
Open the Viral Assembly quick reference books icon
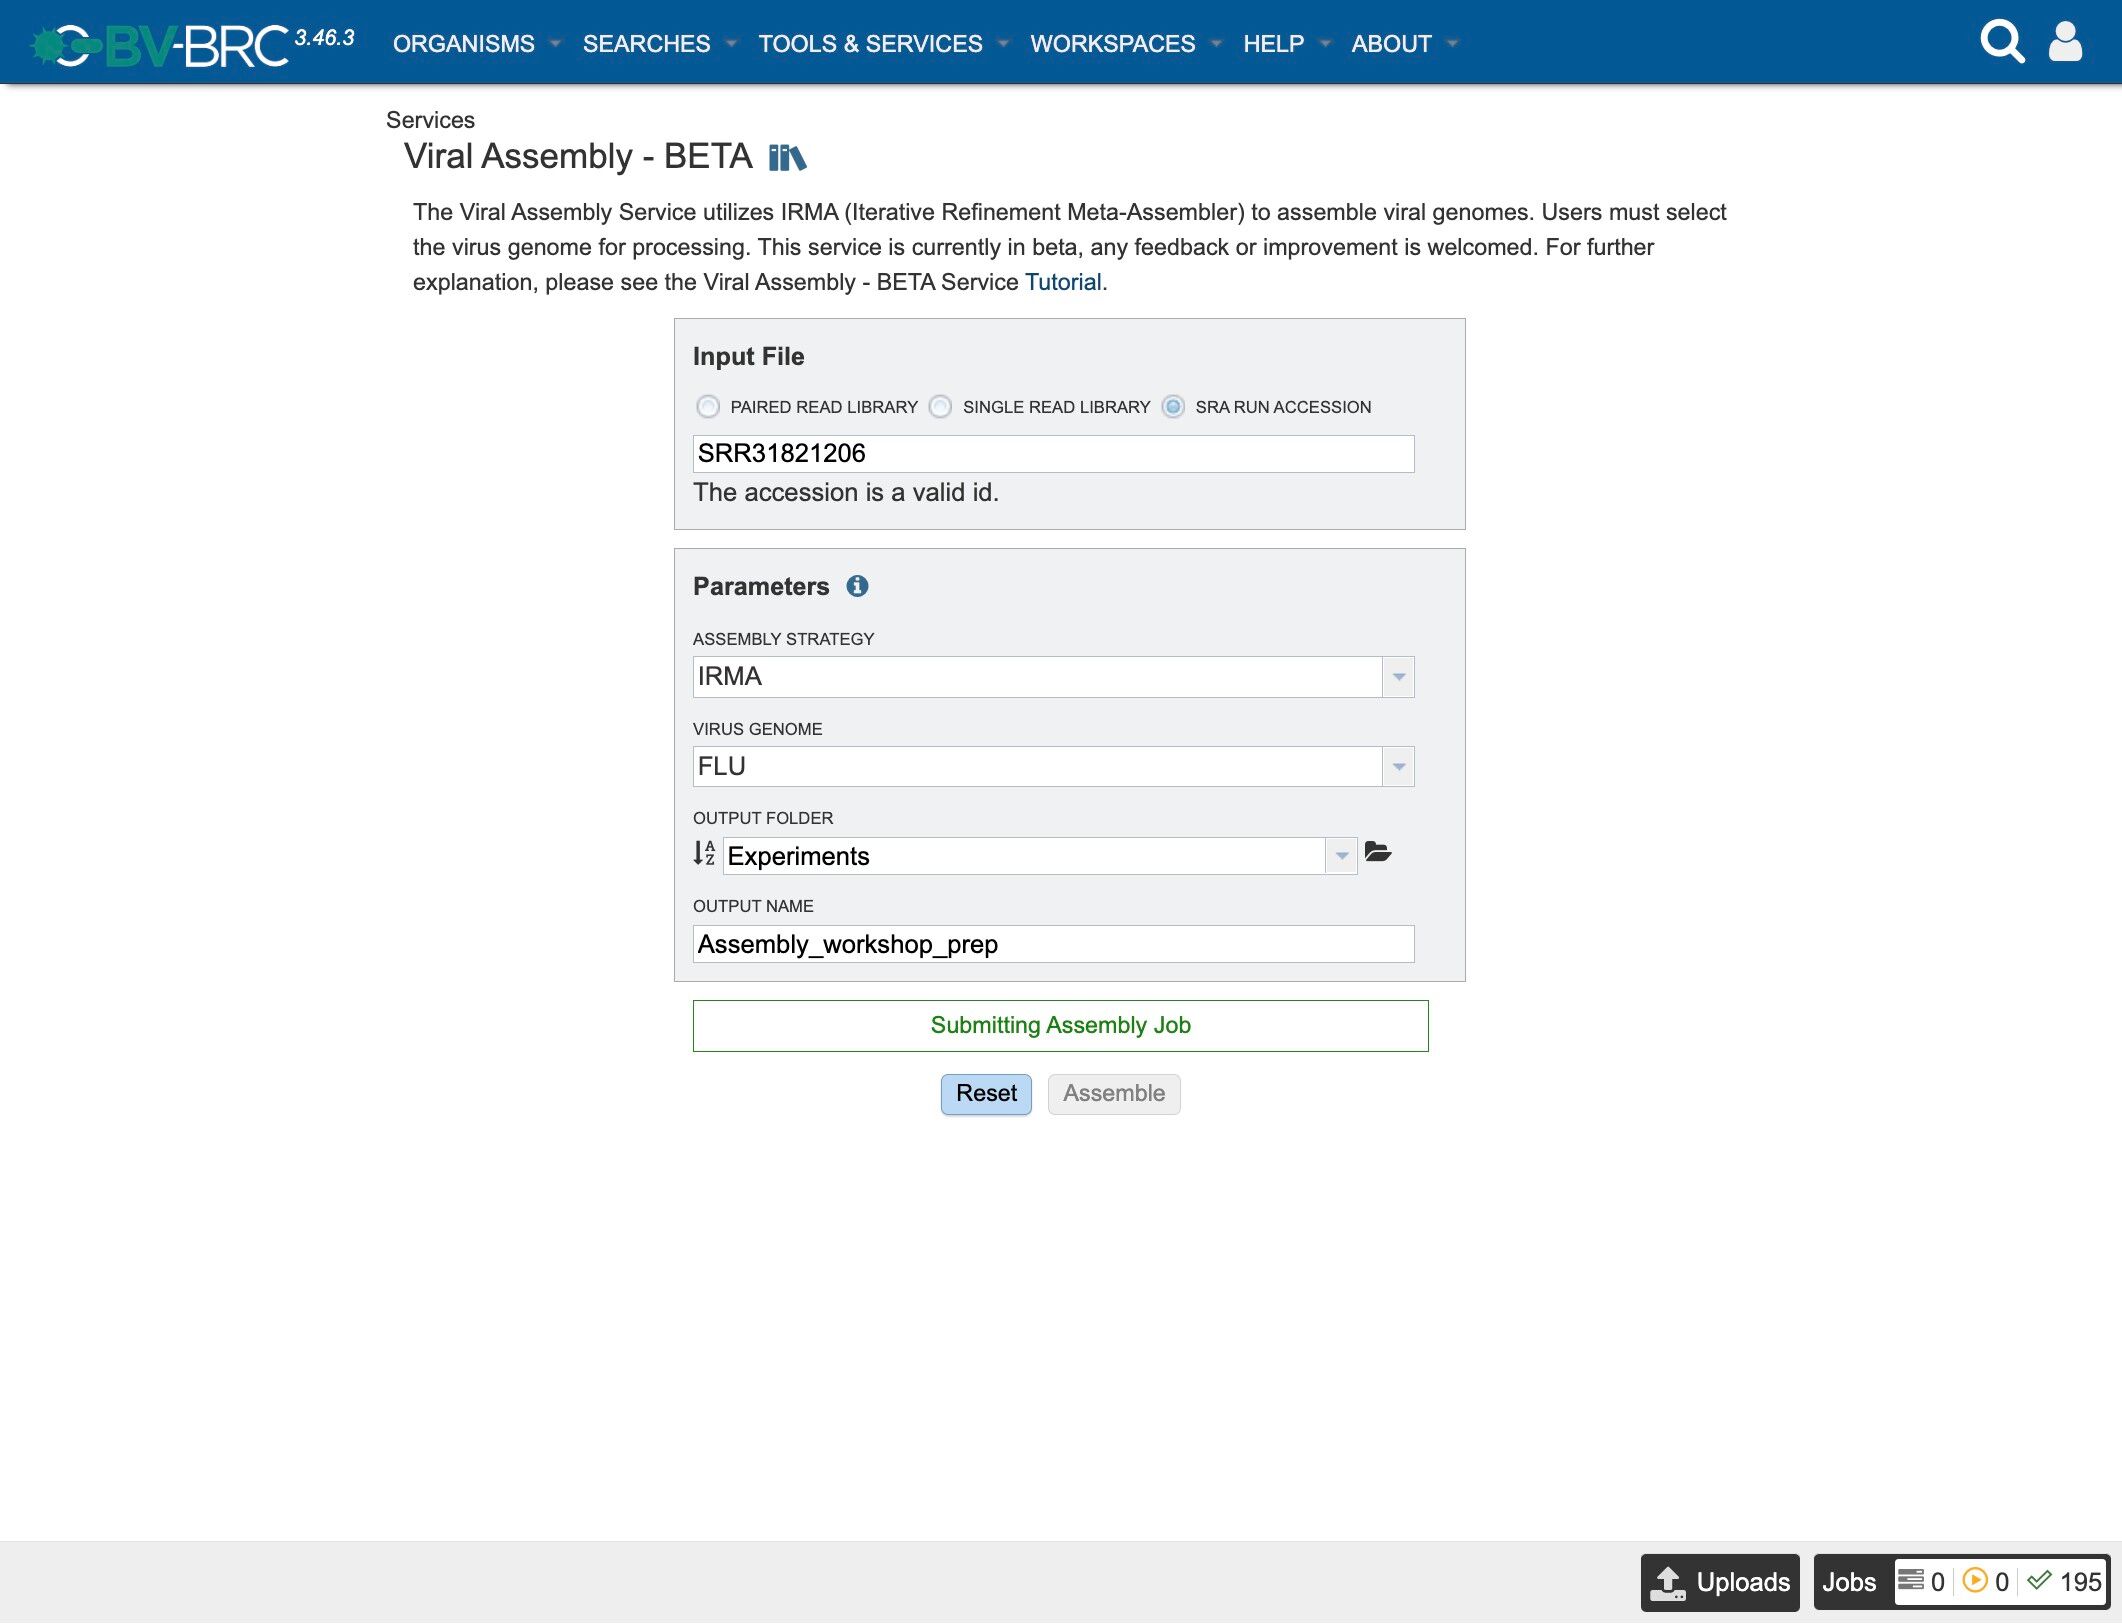coord(787,157)
